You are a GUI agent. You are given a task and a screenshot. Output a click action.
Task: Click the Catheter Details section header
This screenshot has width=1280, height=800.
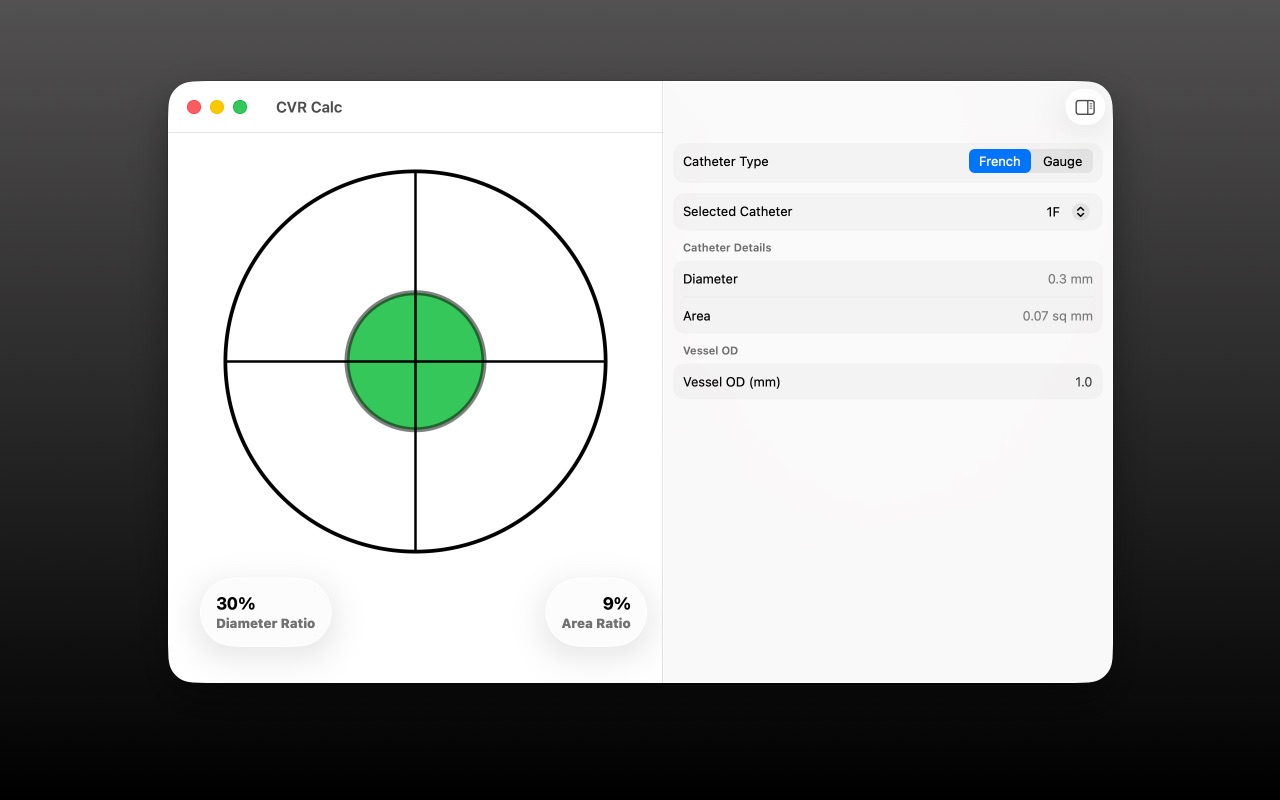[x=727, y=248]
